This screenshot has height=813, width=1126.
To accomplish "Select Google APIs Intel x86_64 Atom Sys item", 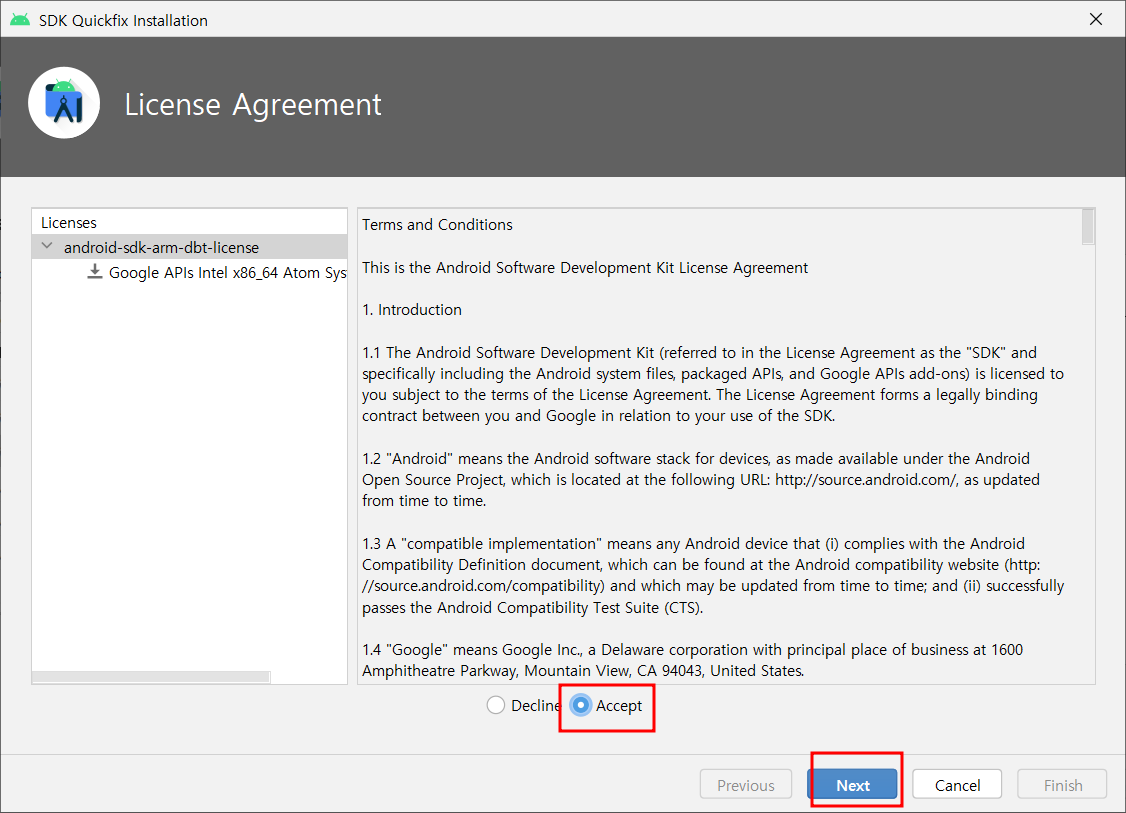I will (227, 273).
